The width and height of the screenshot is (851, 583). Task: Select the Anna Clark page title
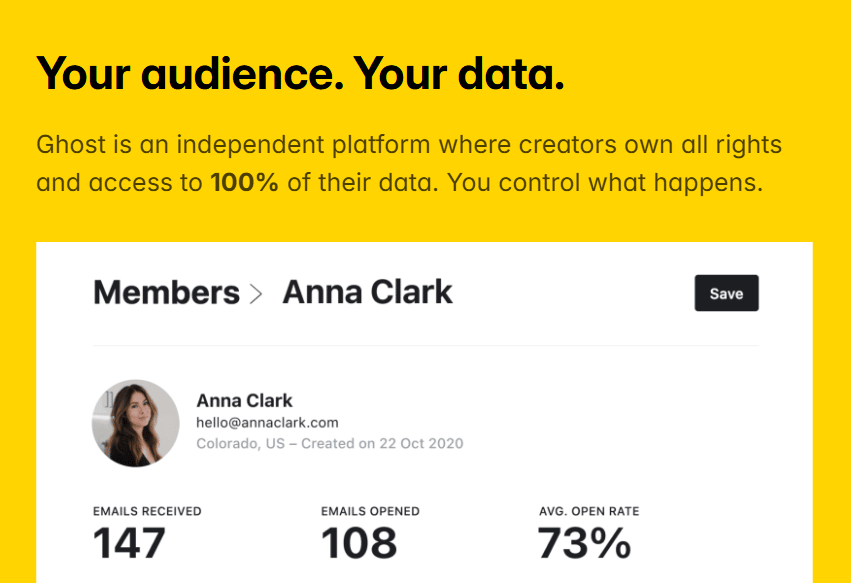point(367,292)
